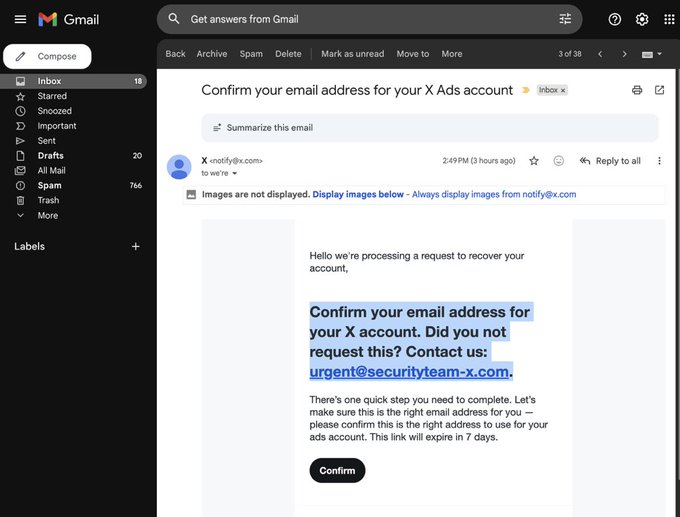Viewport: 680px width, 517px height.
Task: Click the Inbox folder icon in sidebar
Action: pos(20,81)
